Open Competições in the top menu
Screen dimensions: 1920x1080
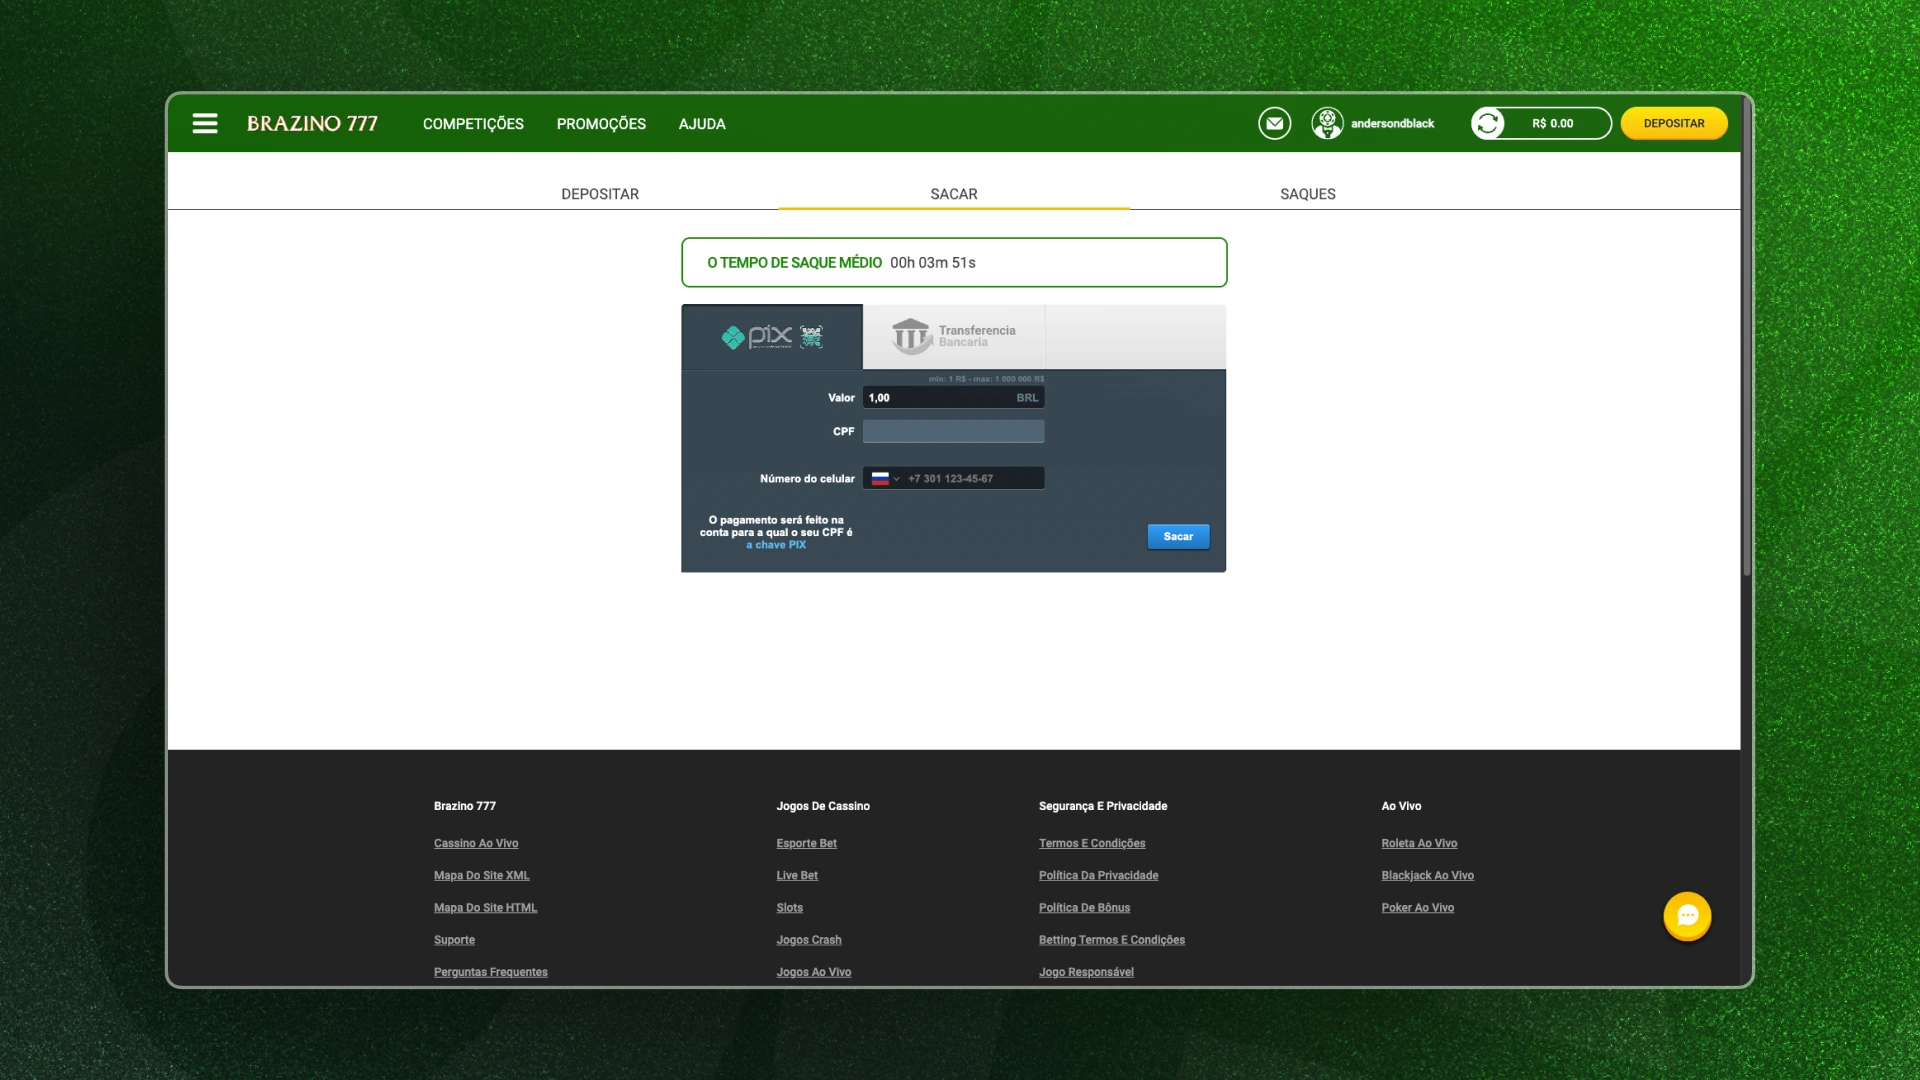click(473, 124)
